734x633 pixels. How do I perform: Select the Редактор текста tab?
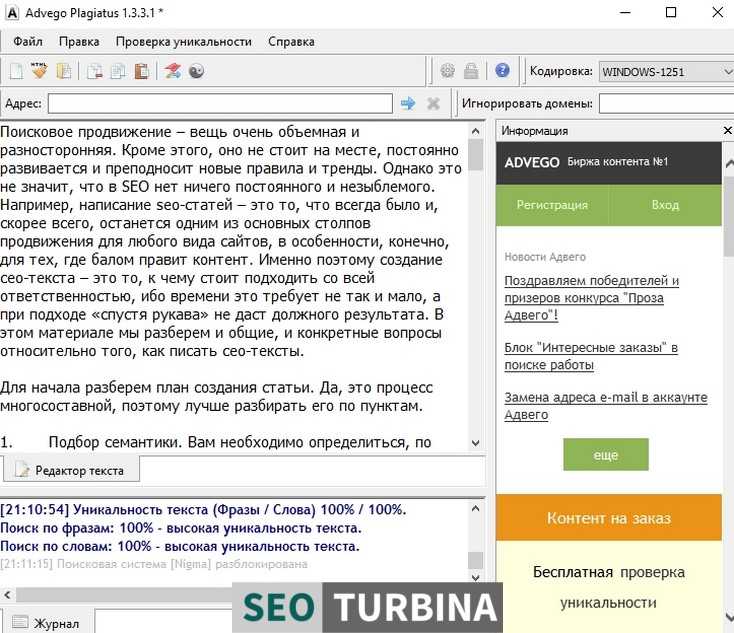[x=71, y=470]
